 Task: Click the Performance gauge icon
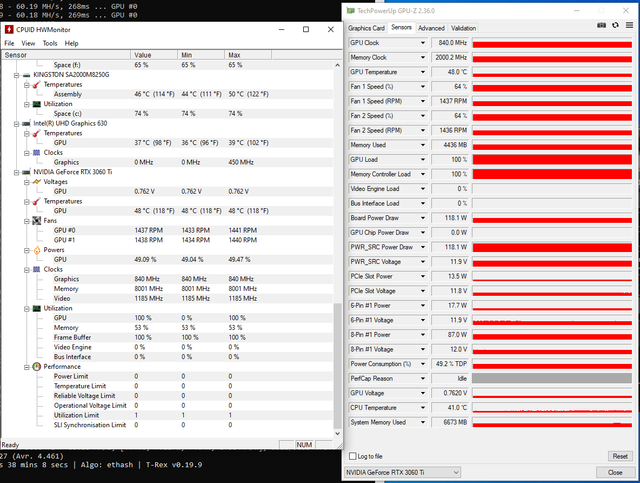click(37, 367)
